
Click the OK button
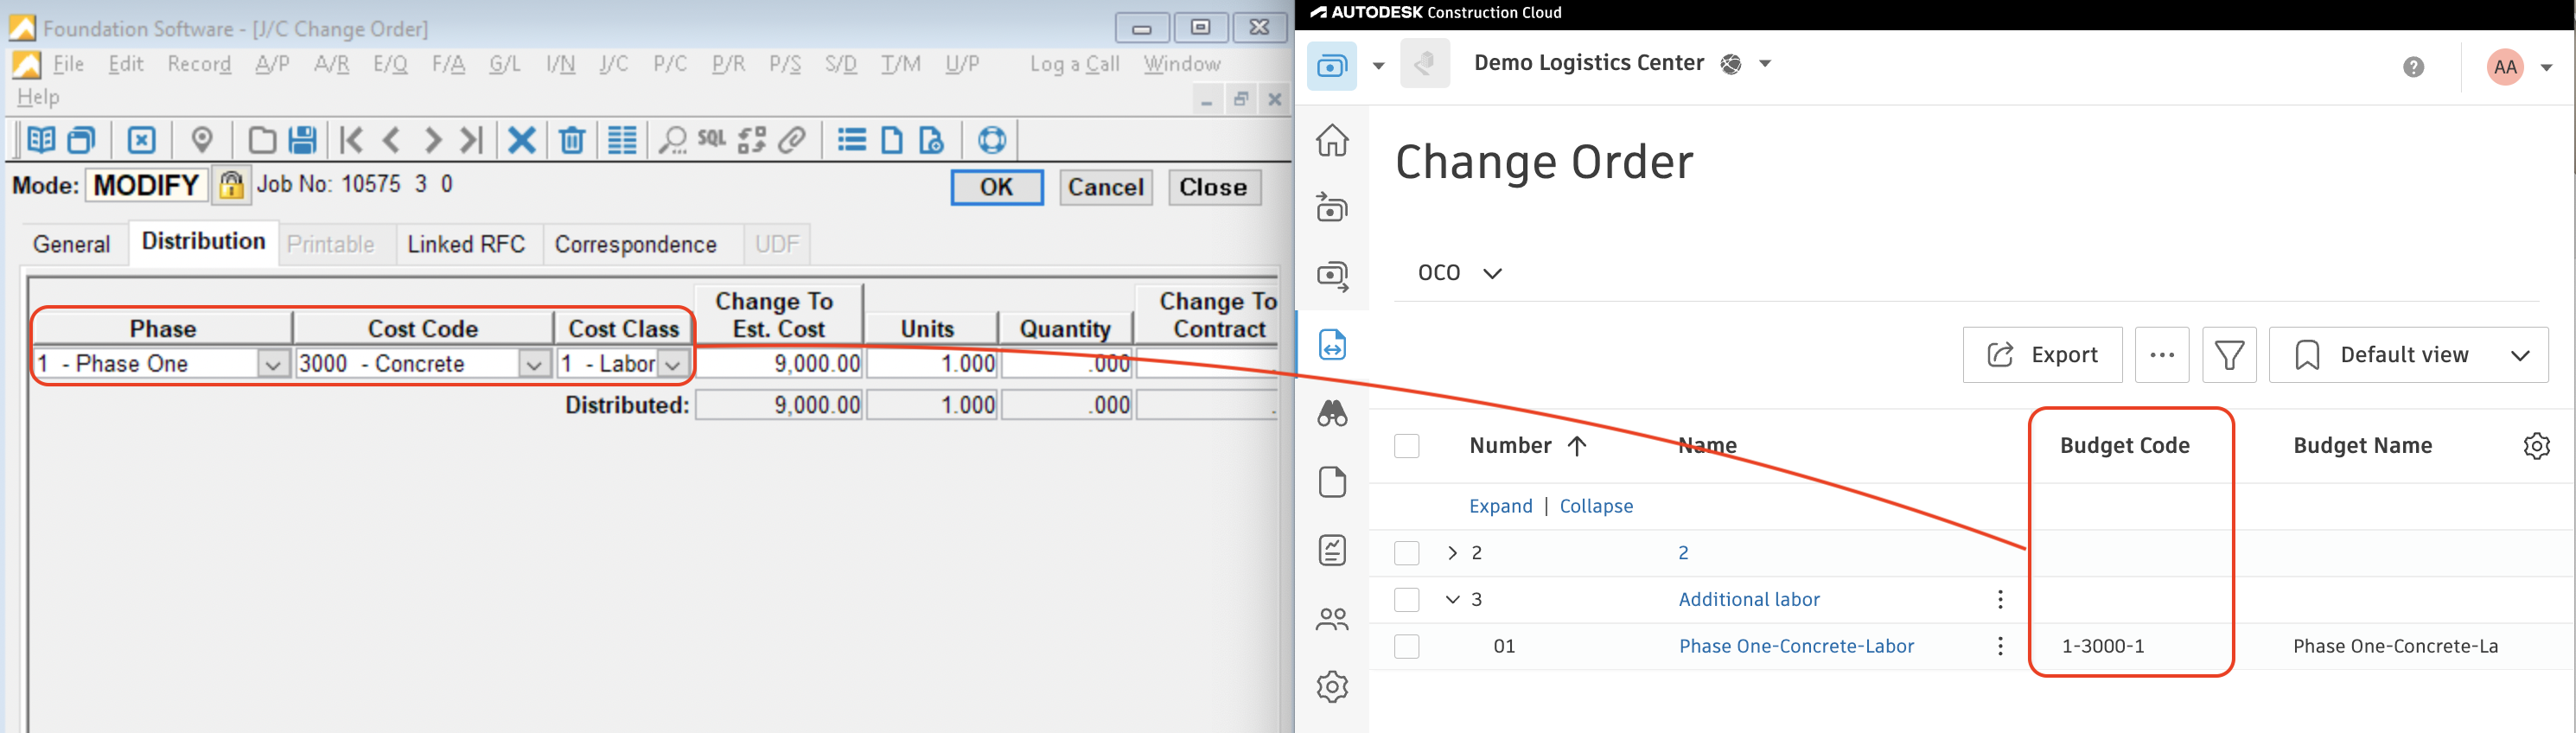click(x=996, y=187)
